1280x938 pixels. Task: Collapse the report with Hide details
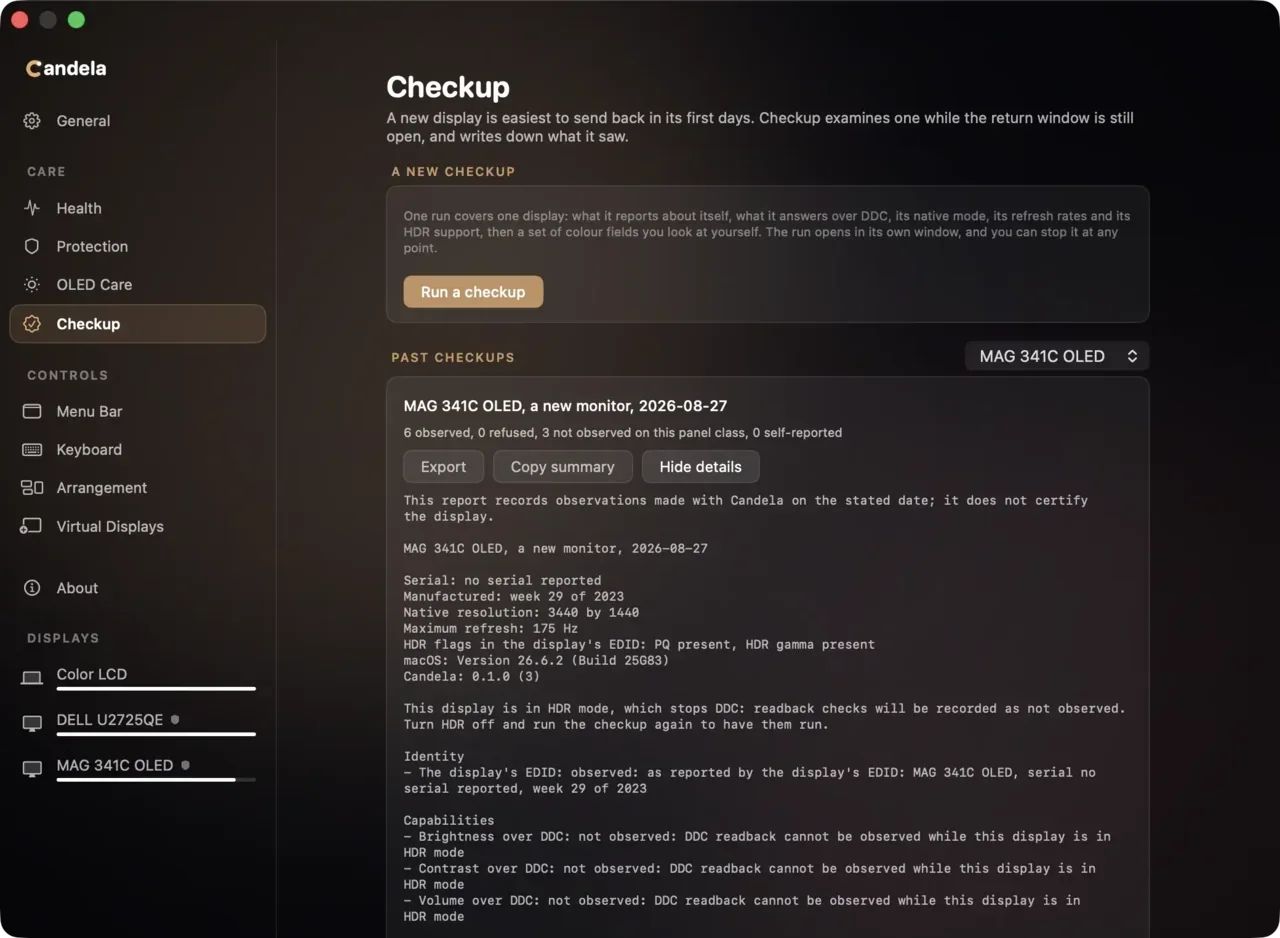tap(700, 467)
